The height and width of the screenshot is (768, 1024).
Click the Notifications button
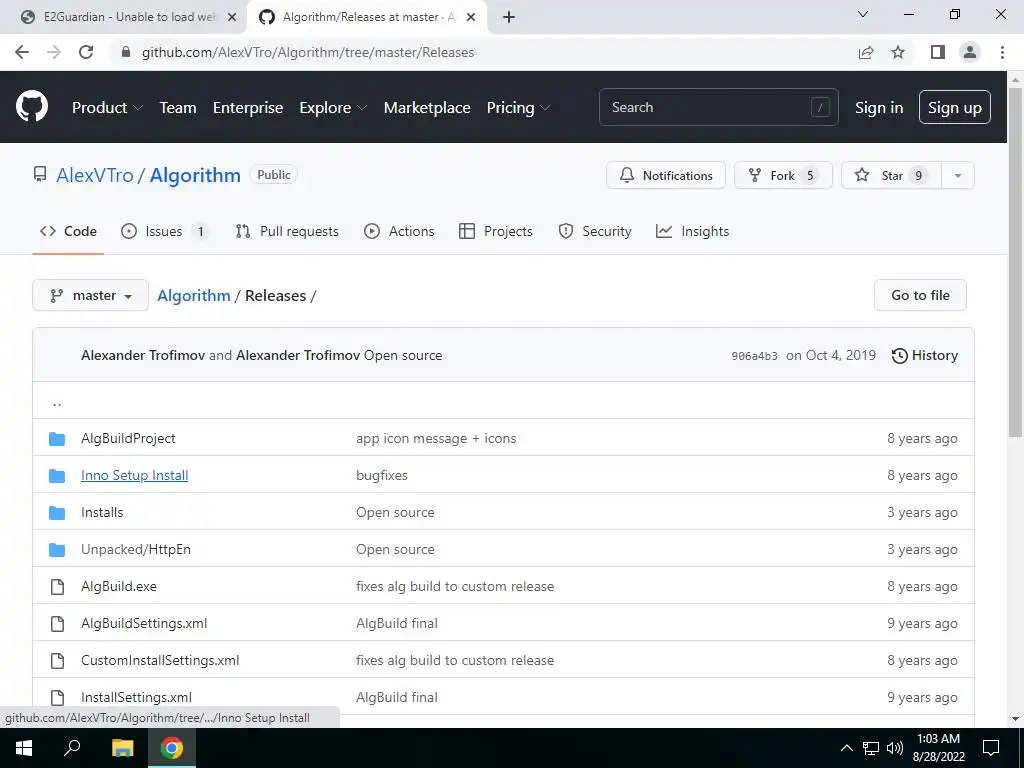click(665, 175)
